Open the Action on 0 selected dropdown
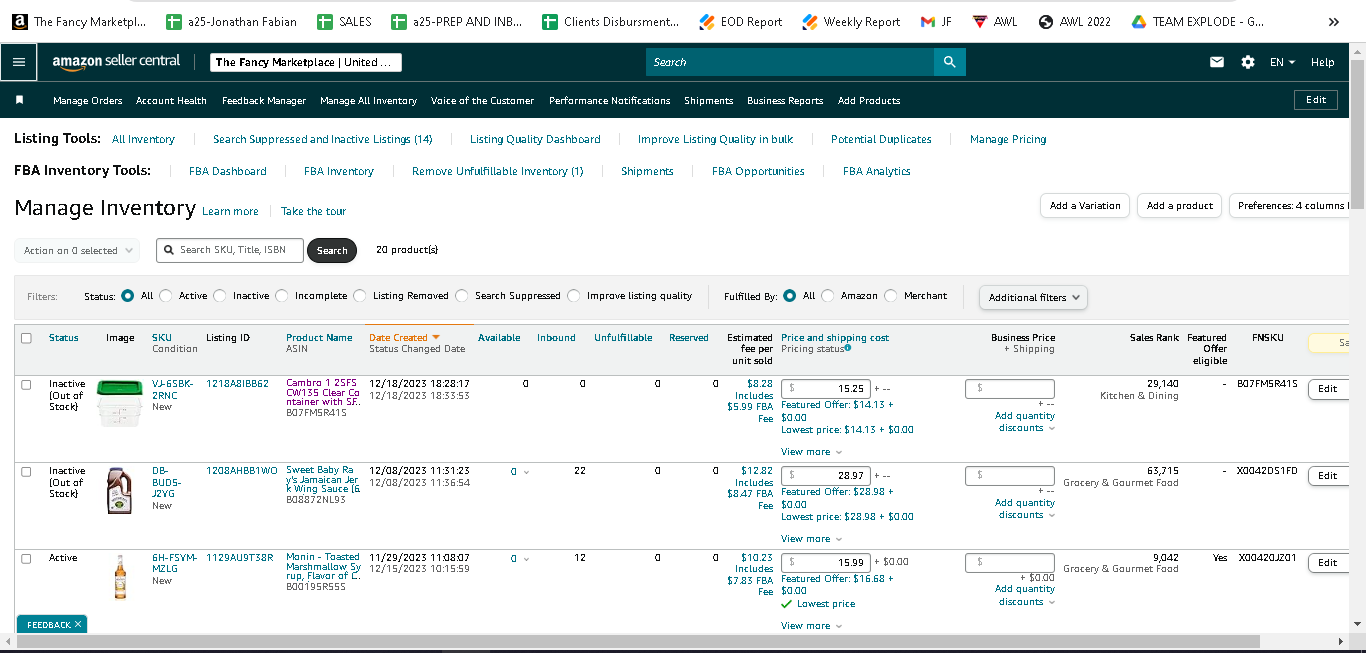This screenshot has height=653, width=1366. [x=77, y=251]
